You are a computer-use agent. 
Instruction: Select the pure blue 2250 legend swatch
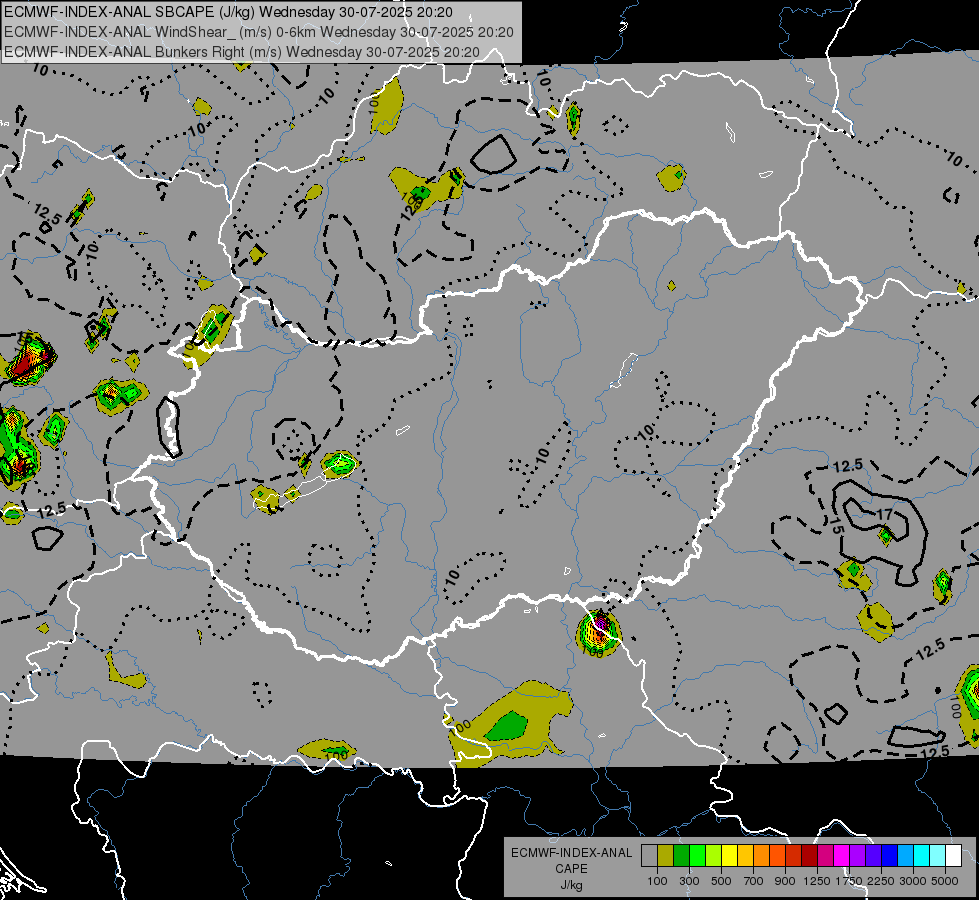coord(890,856)
